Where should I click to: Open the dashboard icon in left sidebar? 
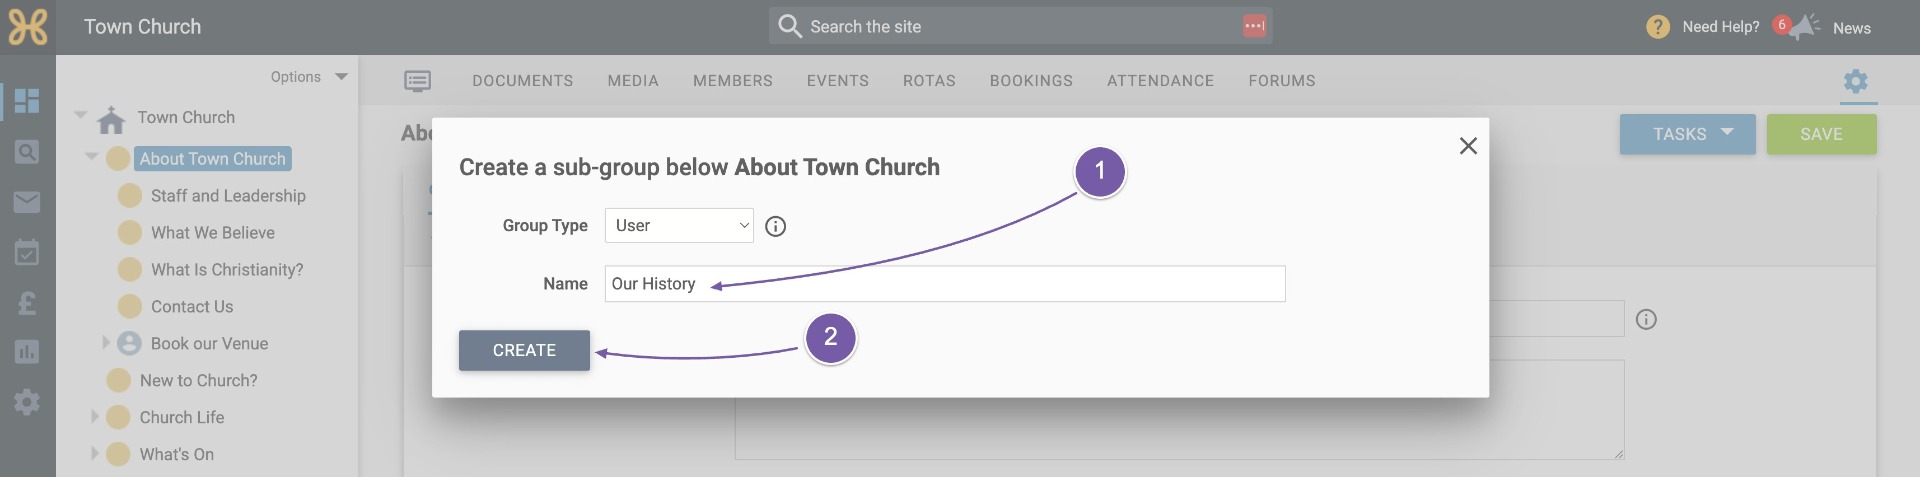pyautogui.click(x=27, y=101)
